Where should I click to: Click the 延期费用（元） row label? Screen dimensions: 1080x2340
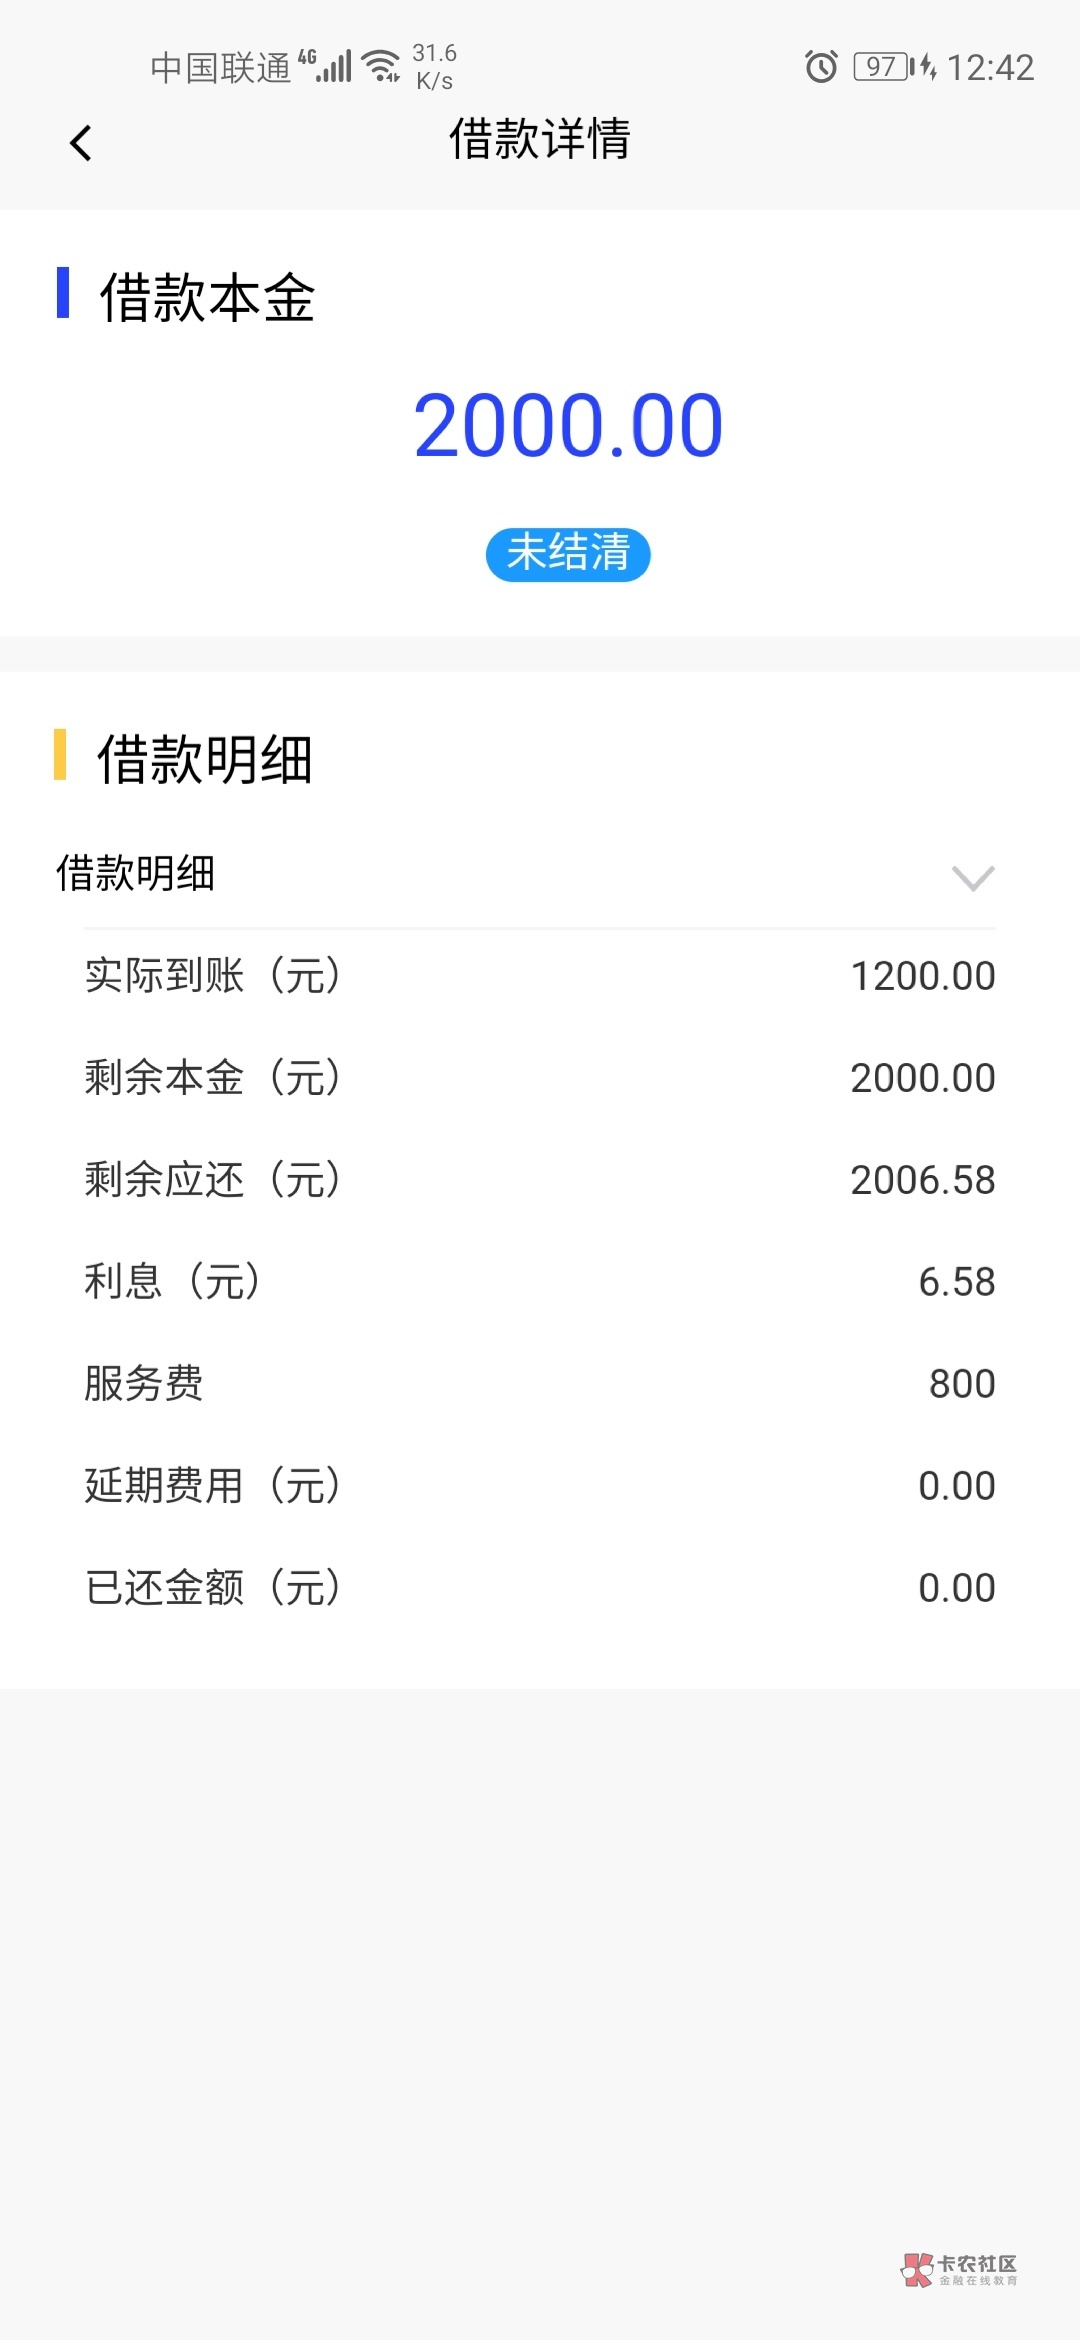pyautogui.click(x=213, y=1486)
